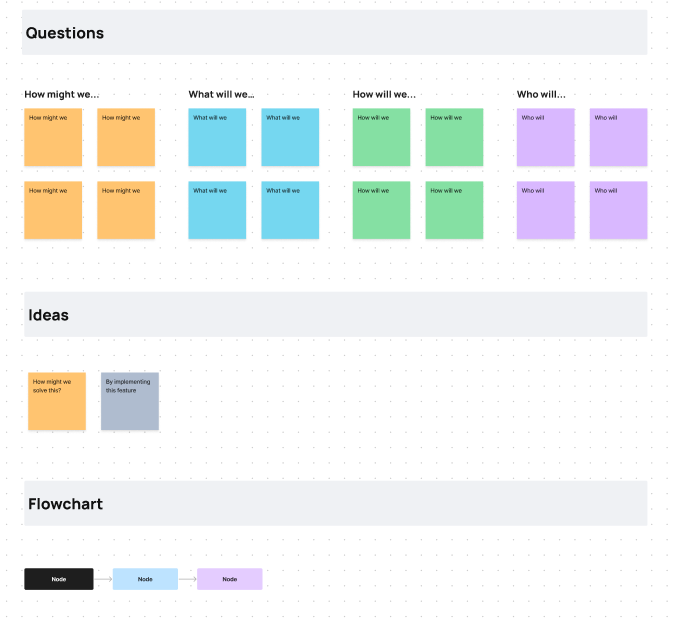Click arrow between black and blue nodes

point(103,579)
